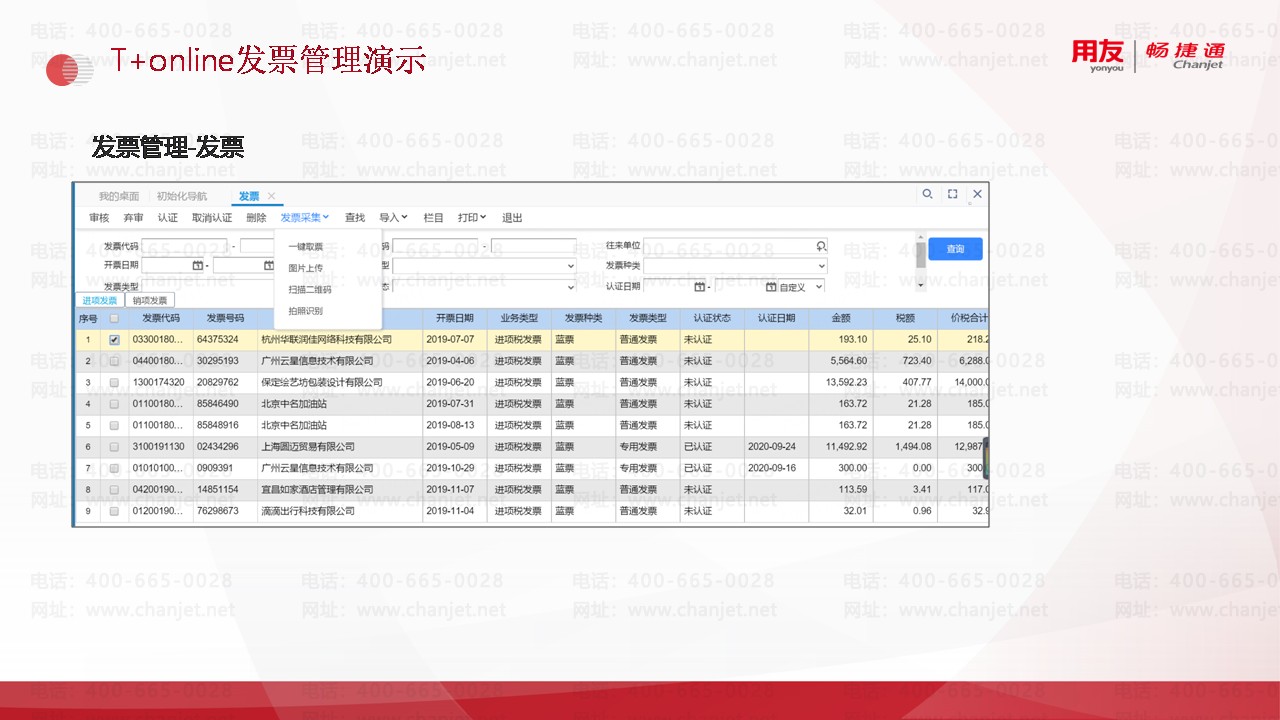
Task: Click the 查找 toolbar button
Action: tap(355, 217)
